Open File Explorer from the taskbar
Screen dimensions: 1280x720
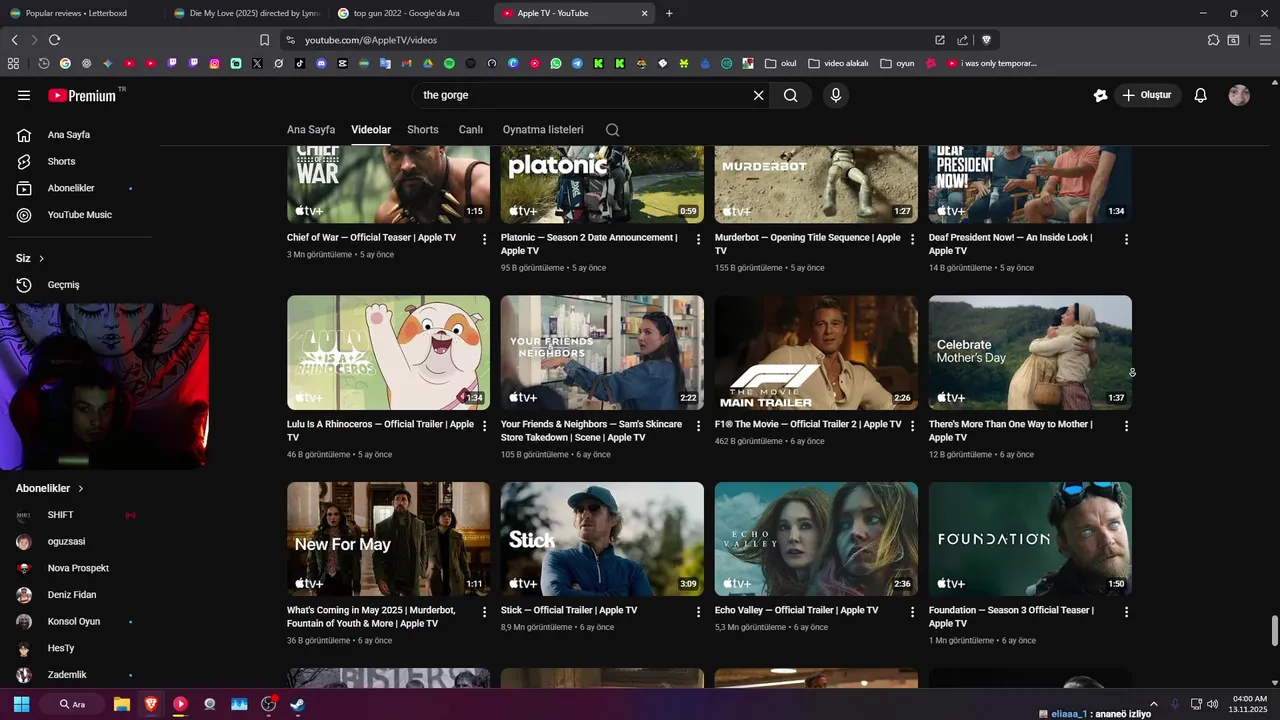(121, 704)
